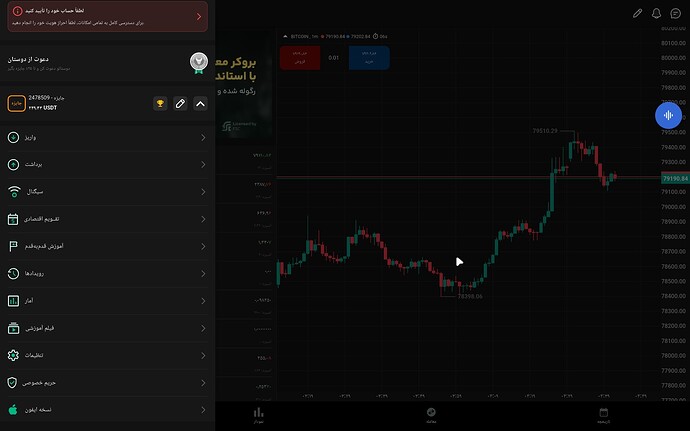
Task: Select the Deposit (واریز) menu entry
Action: (107, 138)
